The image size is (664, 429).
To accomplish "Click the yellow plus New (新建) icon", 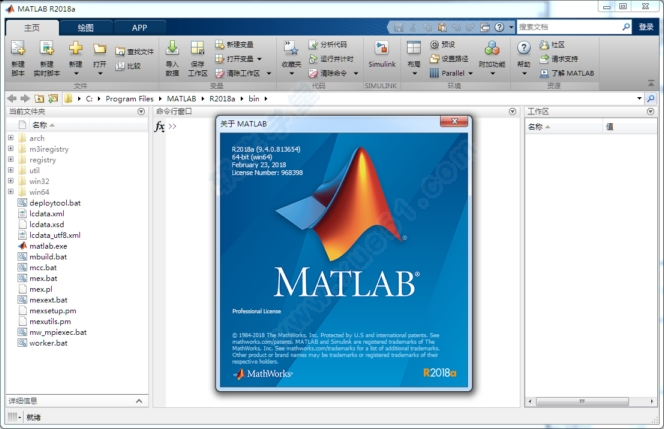I will [x=75, y=48].
